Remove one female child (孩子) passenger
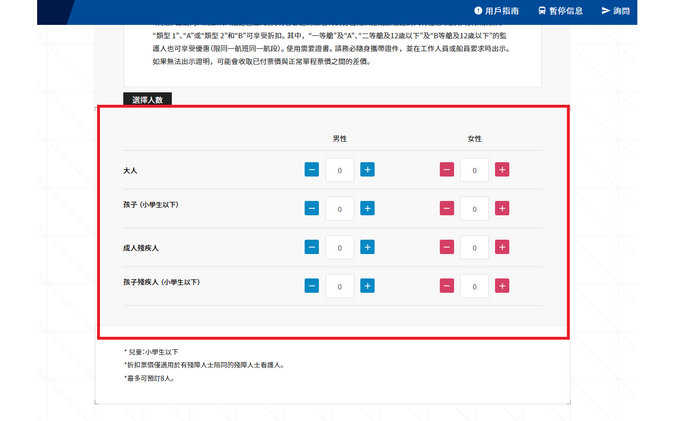 446,209
